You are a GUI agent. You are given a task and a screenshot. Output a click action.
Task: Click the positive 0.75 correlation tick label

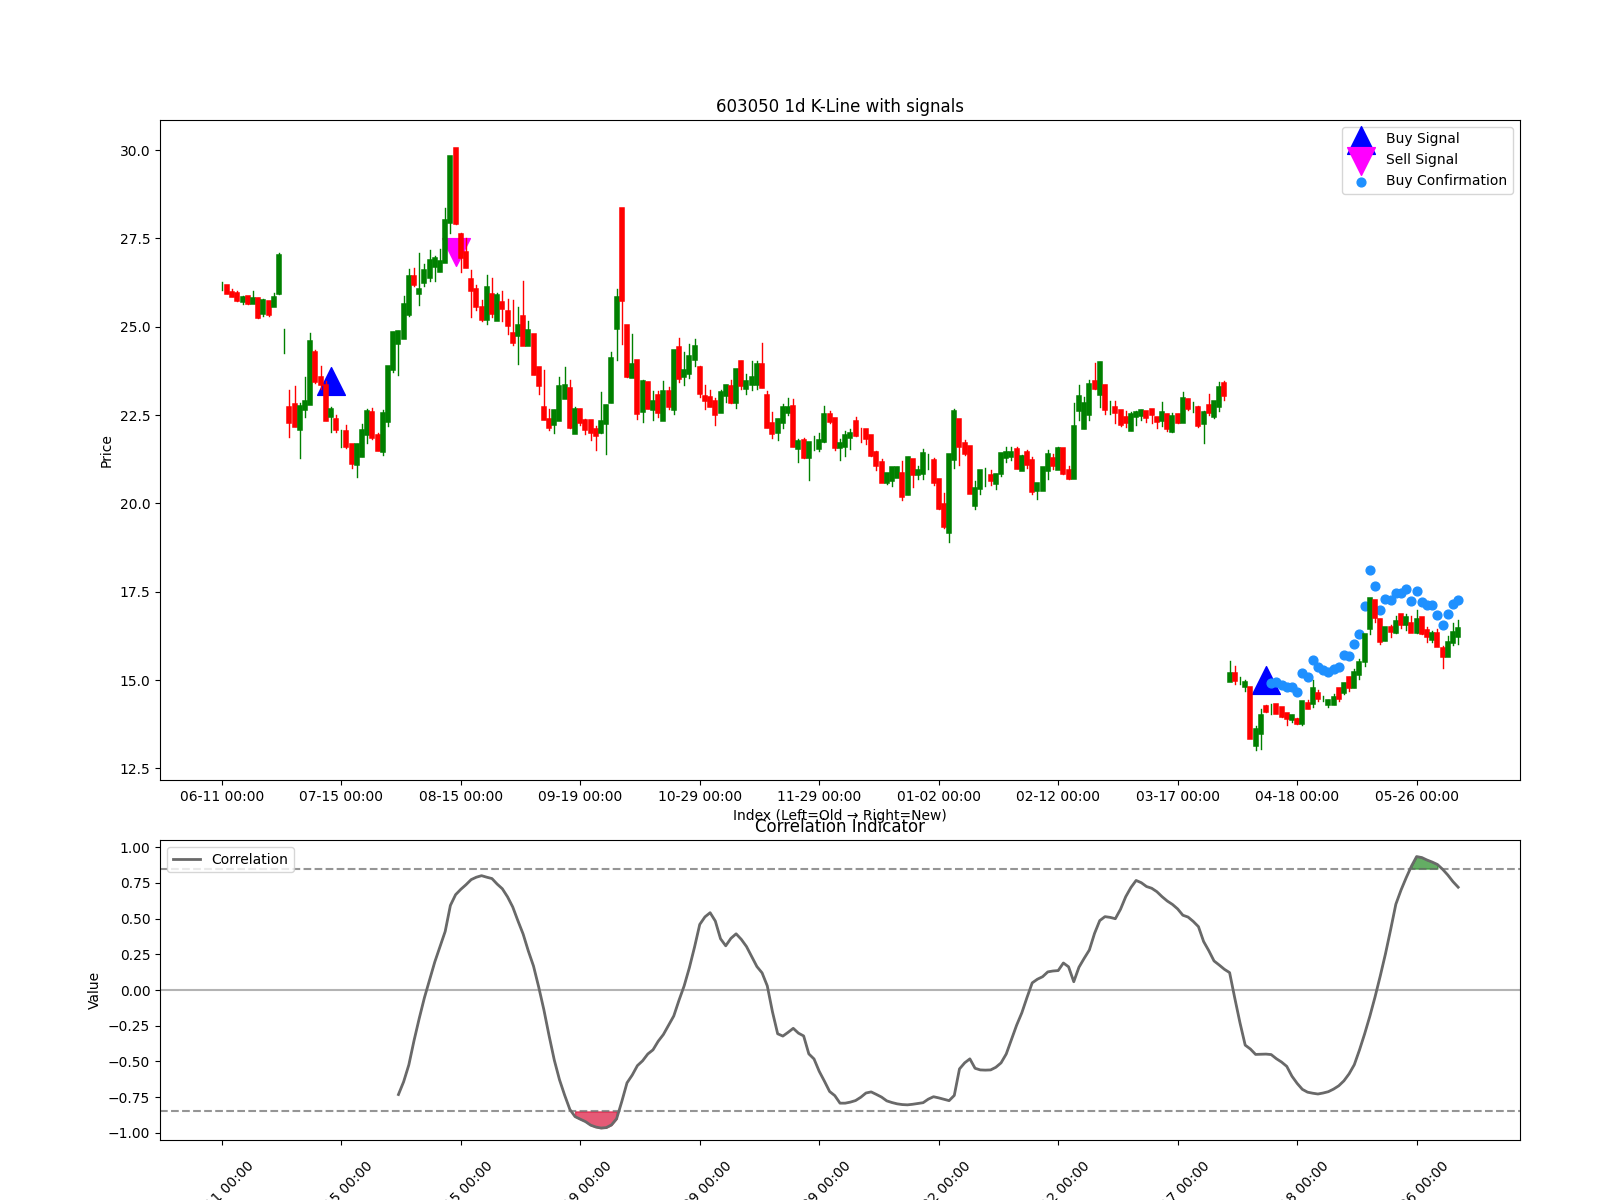134,884
